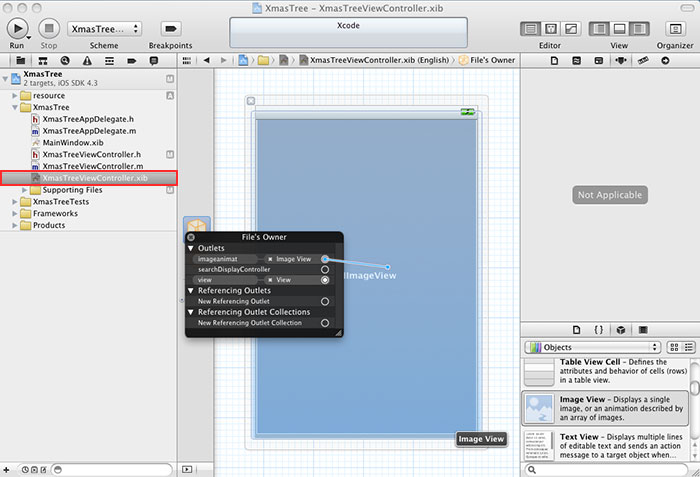Viewport: 700px width, 477px height.
Task: Open related files menu in jump bar
Action: [x=187, y=60]
